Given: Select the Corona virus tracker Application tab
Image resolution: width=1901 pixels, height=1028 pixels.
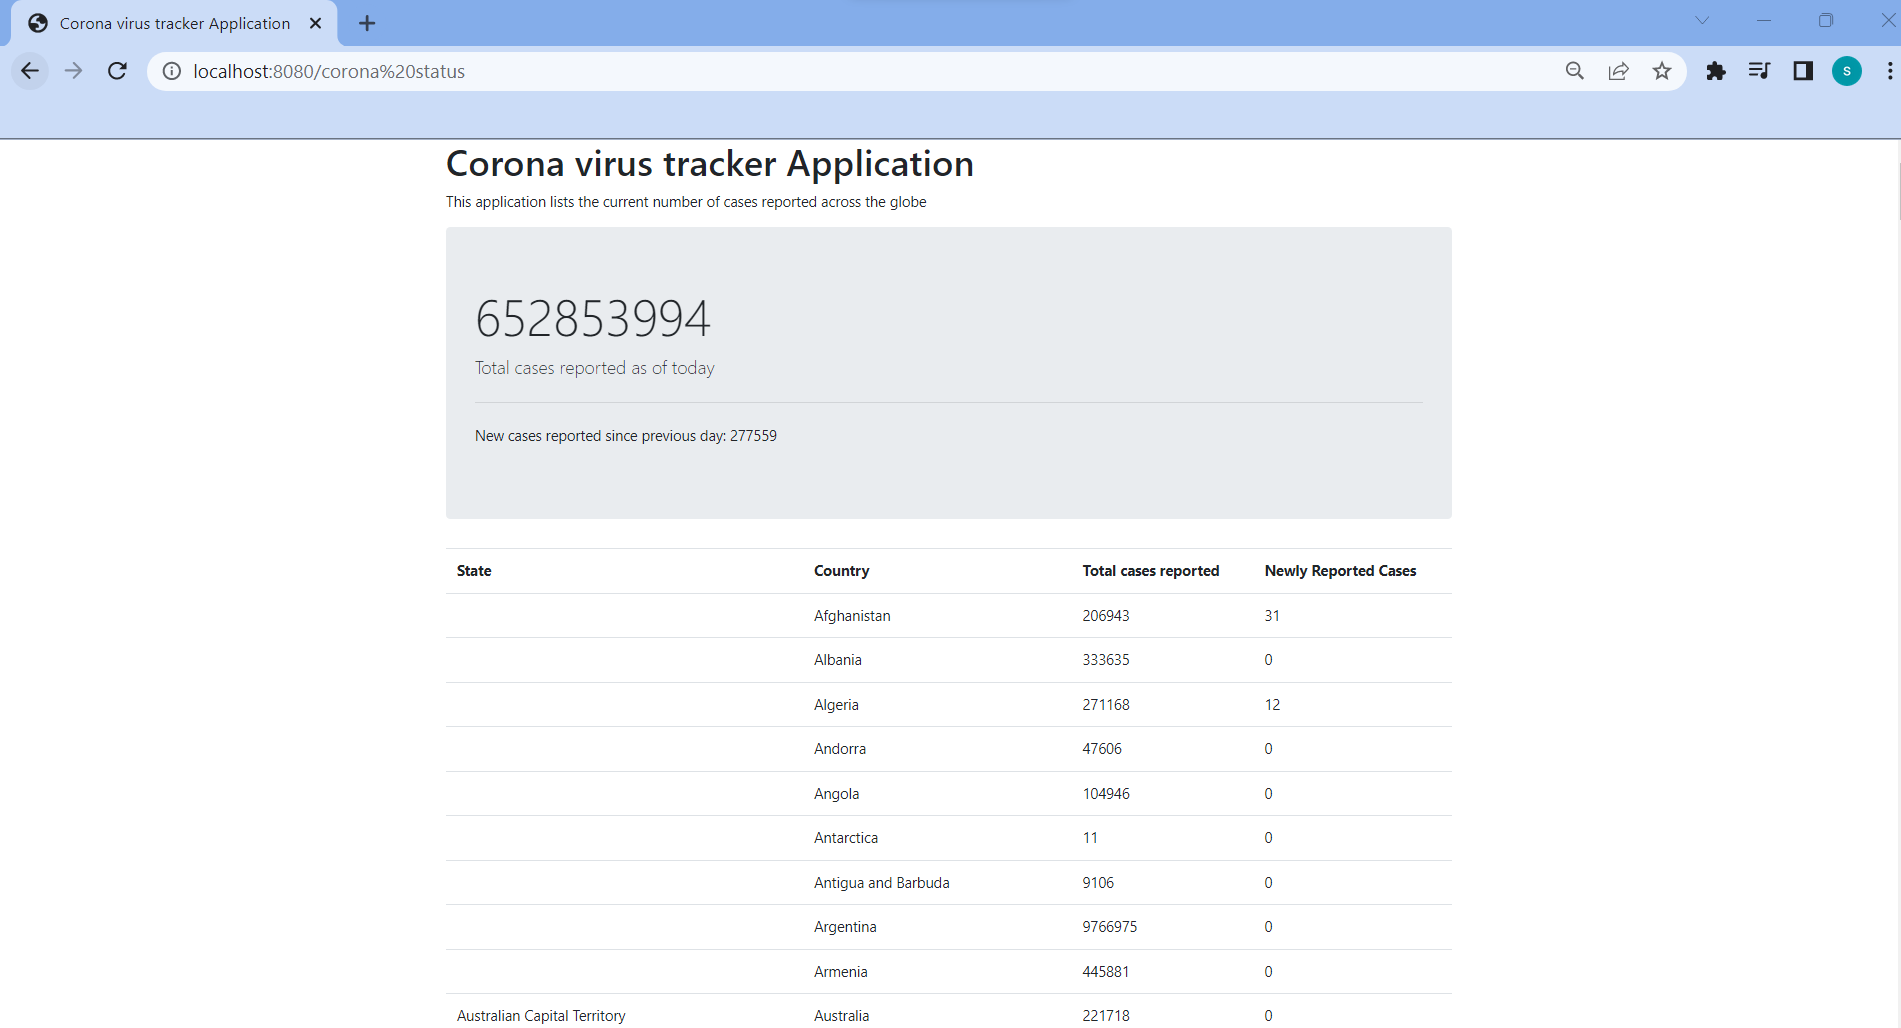Looking at the screenshot, I should tap(174, 23).
